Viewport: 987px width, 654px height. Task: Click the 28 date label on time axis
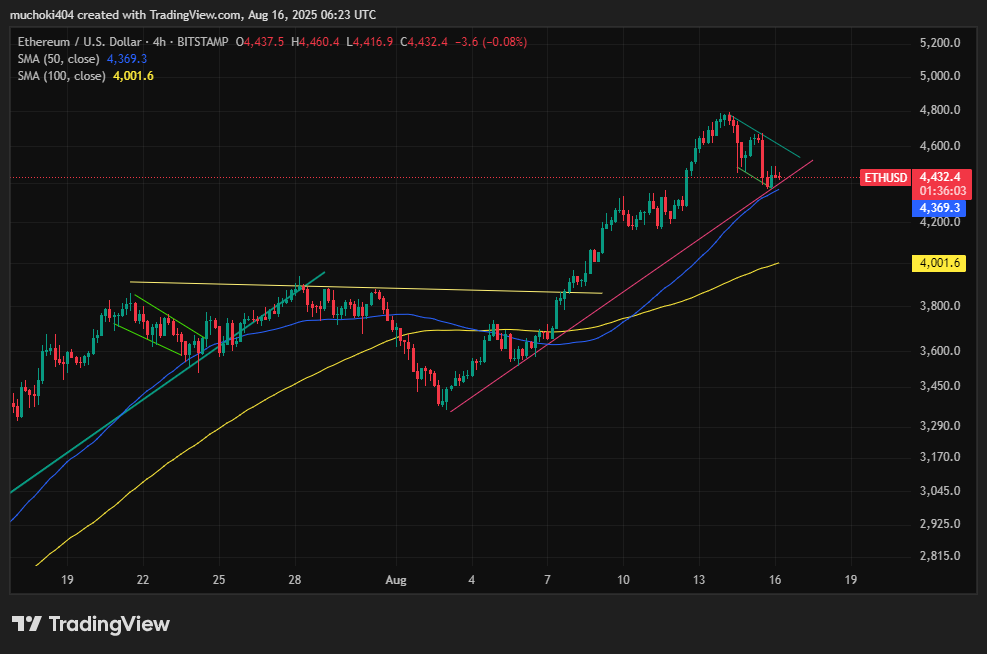pyautogui.click(x=295, y=580)
